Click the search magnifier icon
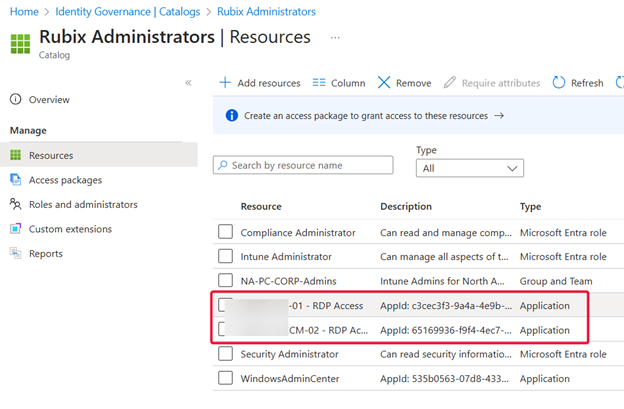 click(x=223, y=165)
